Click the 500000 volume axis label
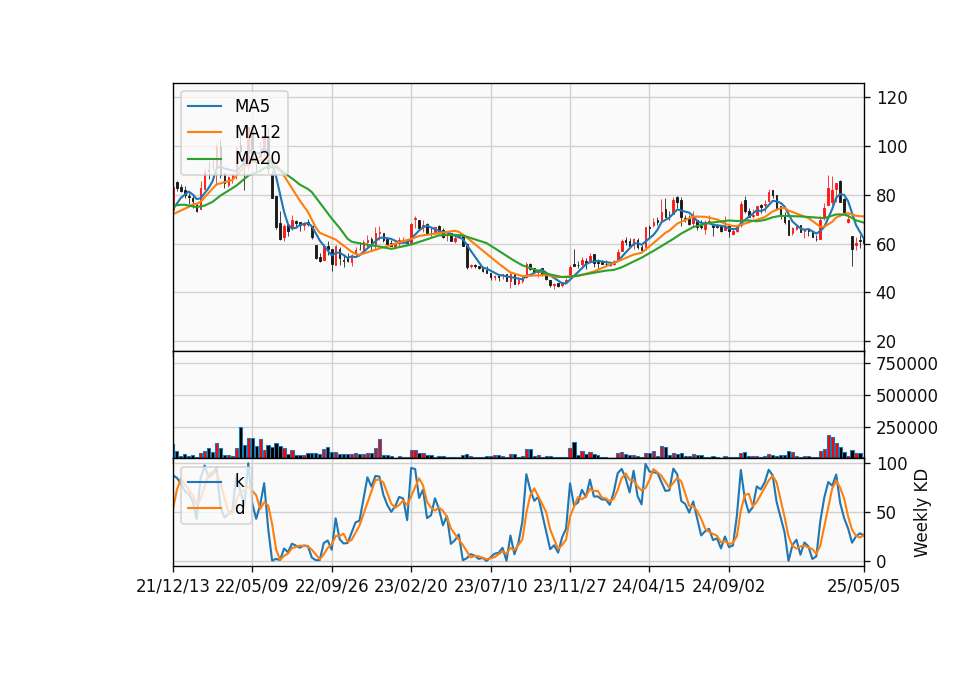This screenshot has width=960, height=690. pyautogui.click(x=907, y=396)
